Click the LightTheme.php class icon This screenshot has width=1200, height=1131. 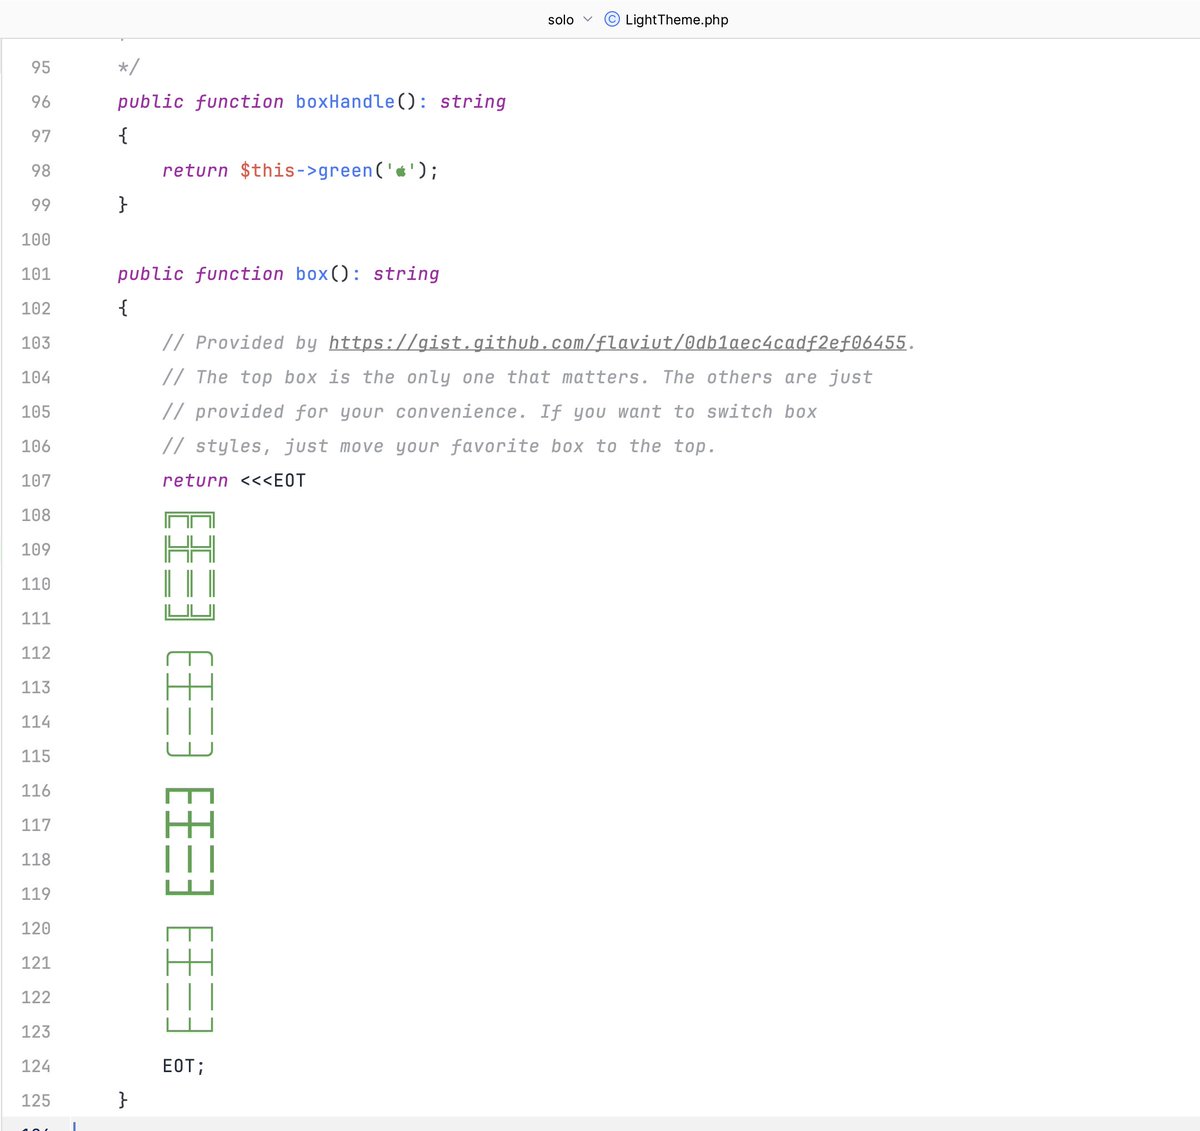pyautogui.click(x=612, y=19)
